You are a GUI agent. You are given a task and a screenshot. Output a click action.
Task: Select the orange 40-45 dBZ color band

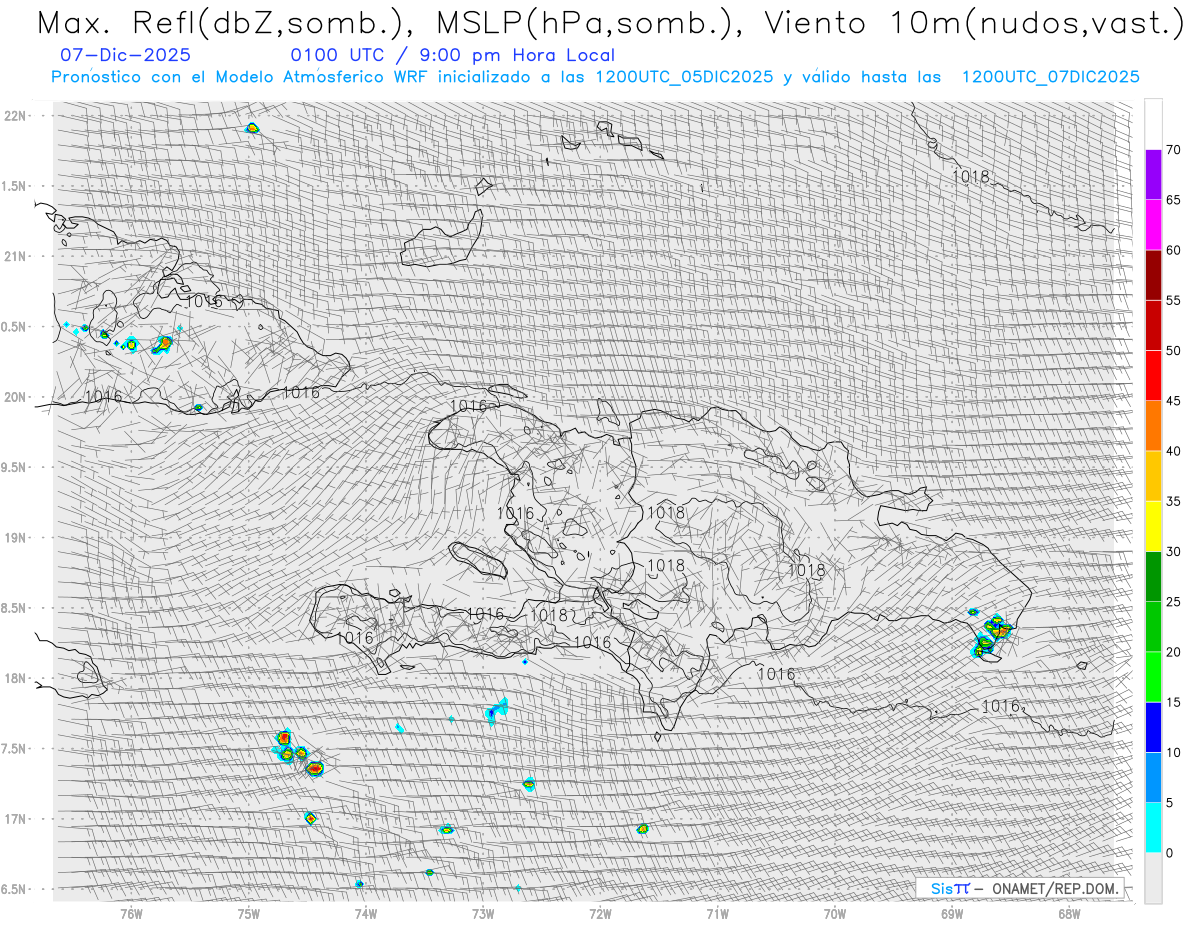click(x=1153, y=426)
